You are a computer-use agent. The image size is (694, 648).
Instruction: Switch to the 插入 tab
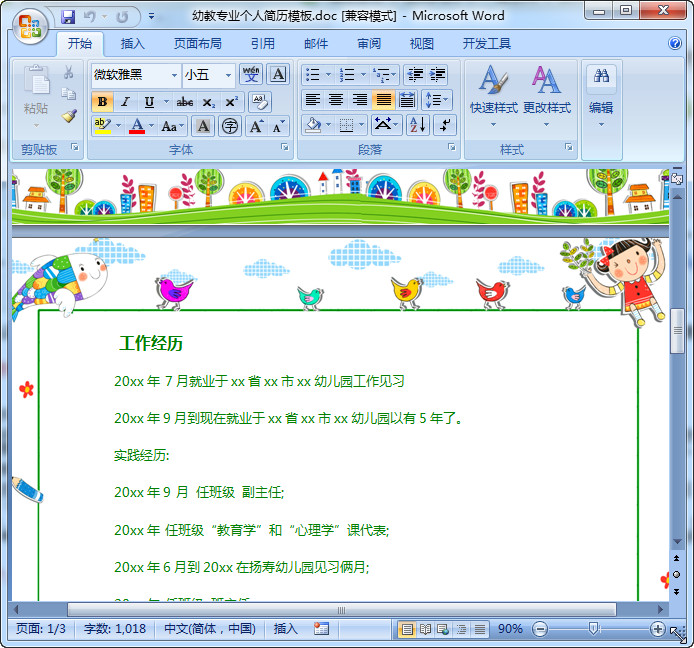point(132,43)
